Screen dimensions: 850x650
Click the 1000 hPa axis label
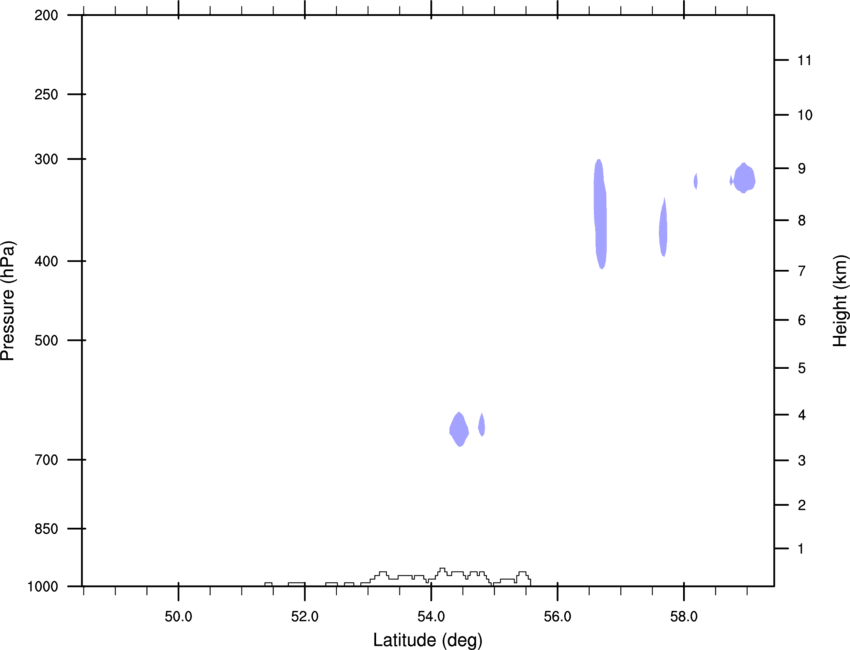pos(43,587)
